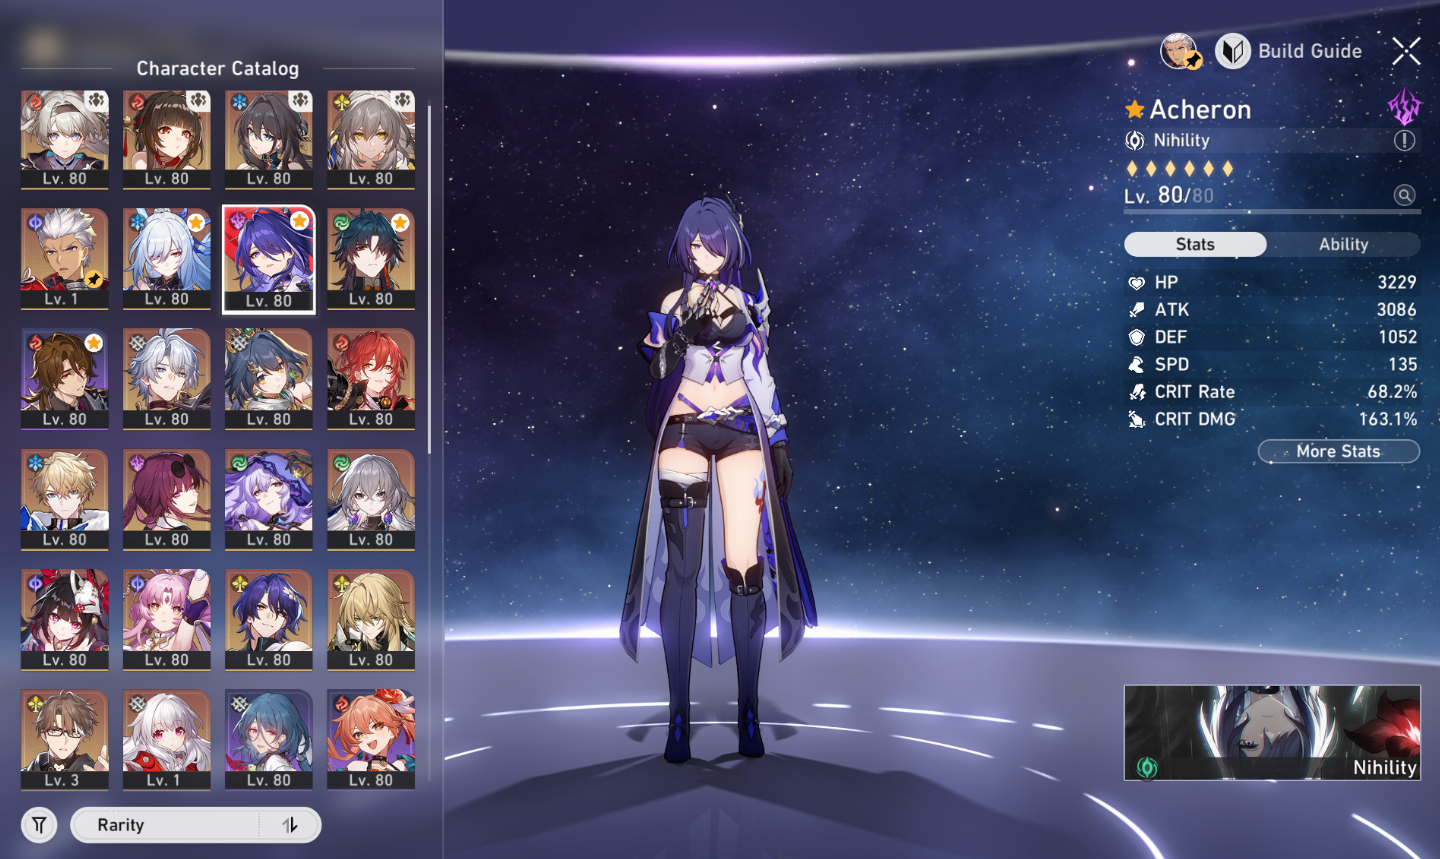The height and width of the screenshot is (859, 1440).
Task: Click the purple Lightning element icon
Action: [1404, 106]
